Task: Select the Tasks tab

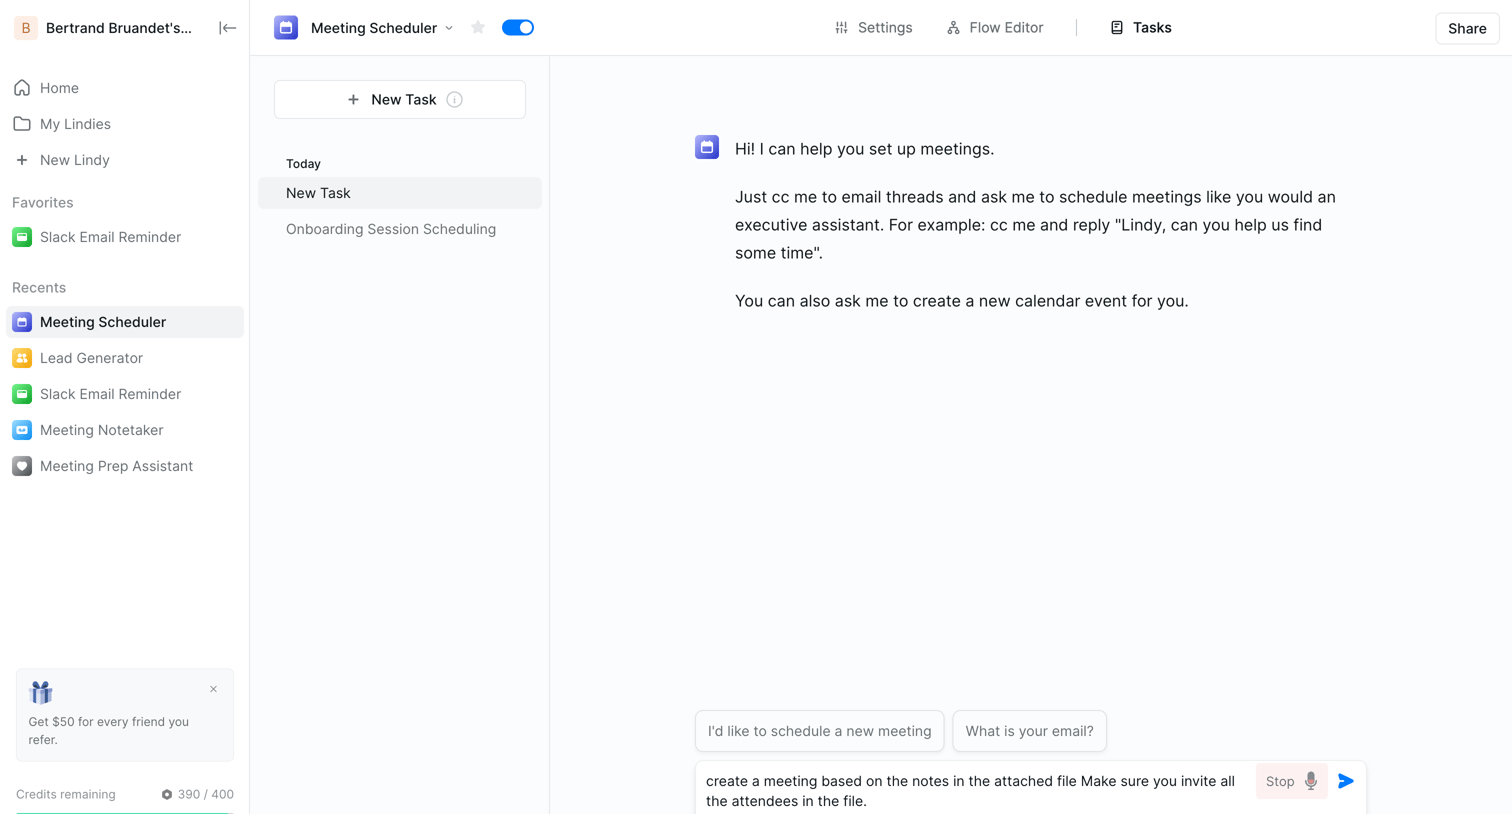Action: 1140,28
